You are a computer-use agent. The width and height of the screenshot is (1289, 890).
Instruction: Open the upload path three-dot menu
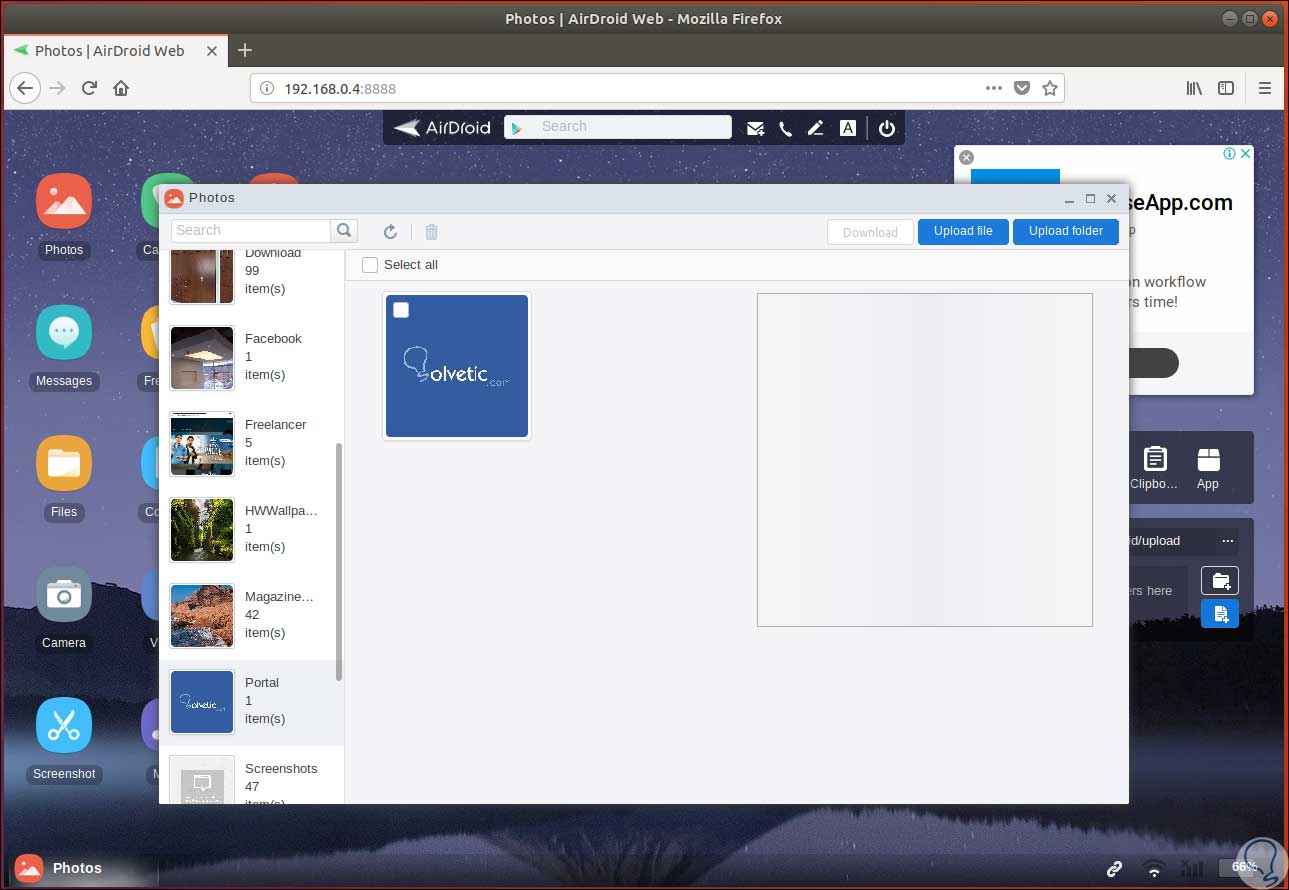(x=1227, y=541)
